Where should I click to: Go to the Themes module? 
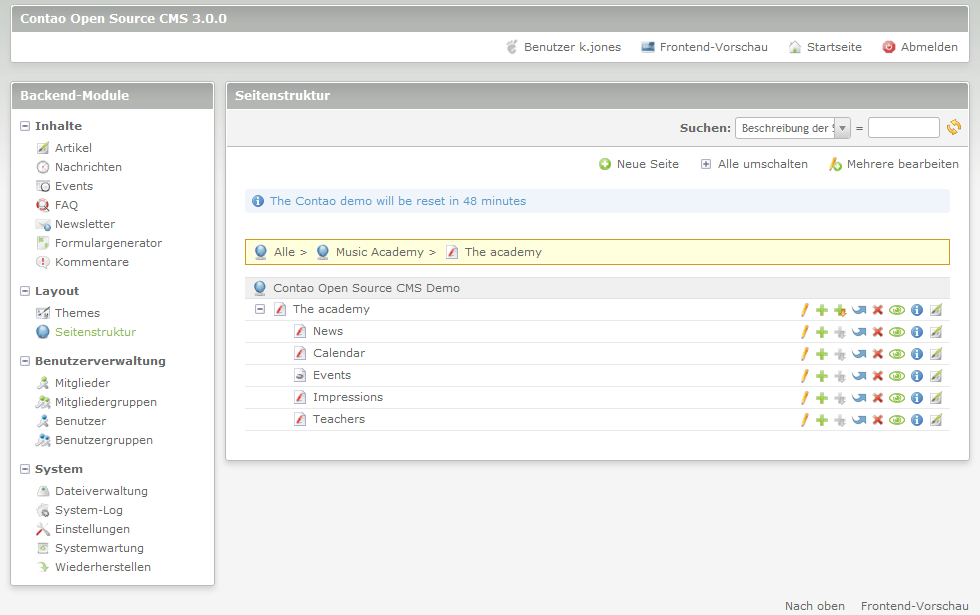pos(77,313)
